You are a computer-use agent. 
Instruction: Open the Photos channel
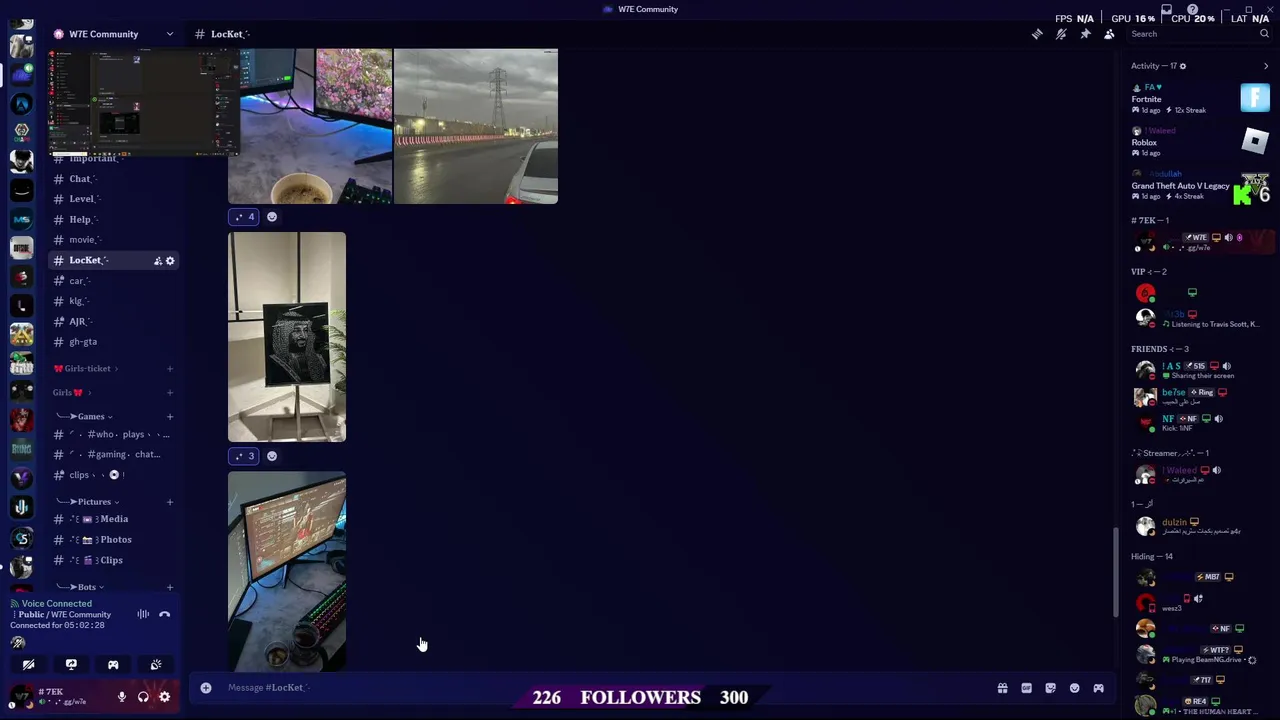[113, 540]
